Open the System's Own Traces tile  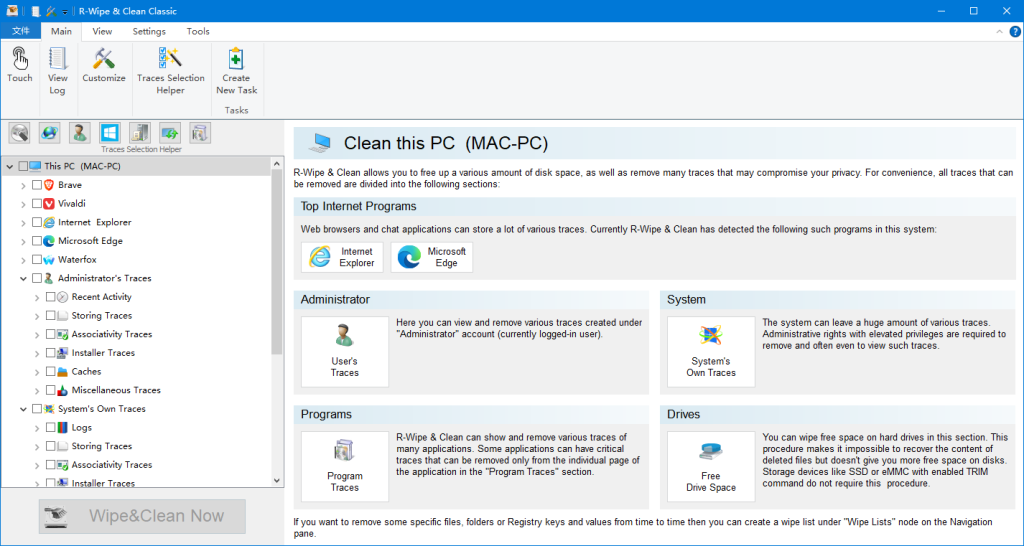[x=711, y=352]
